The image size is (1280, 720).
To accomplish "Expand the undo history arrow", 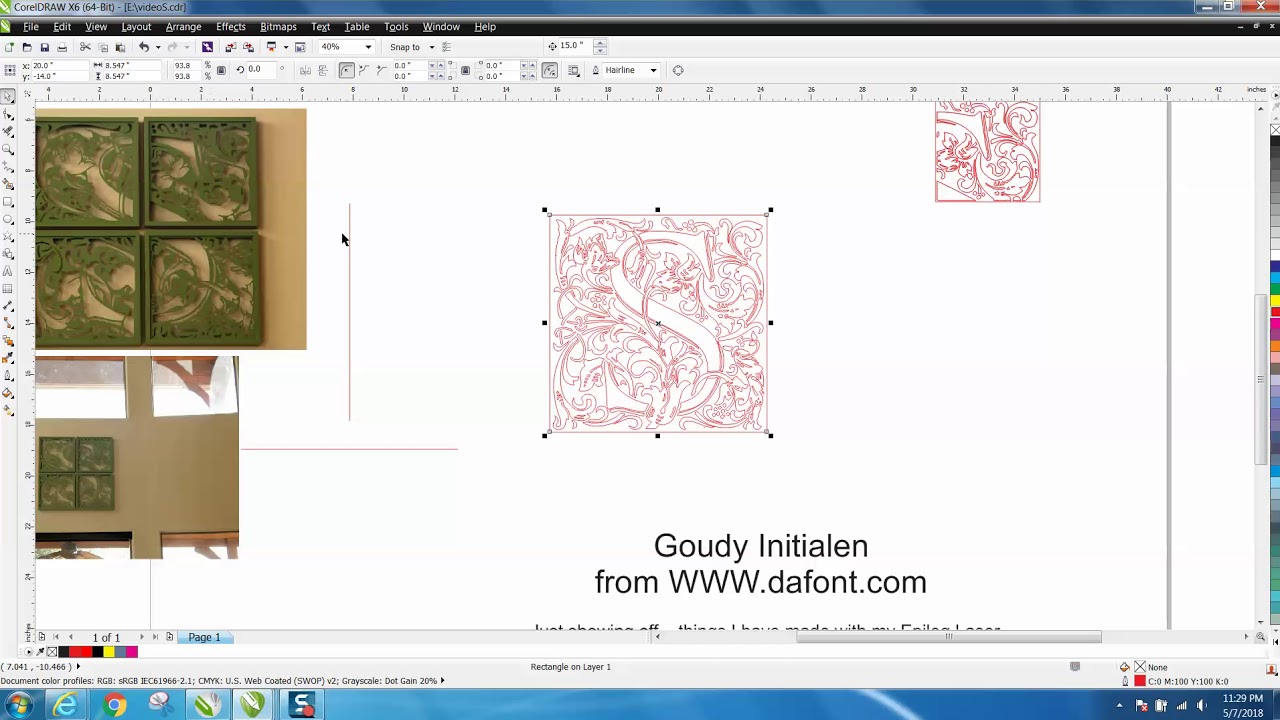I will click(x=157, y=47).
